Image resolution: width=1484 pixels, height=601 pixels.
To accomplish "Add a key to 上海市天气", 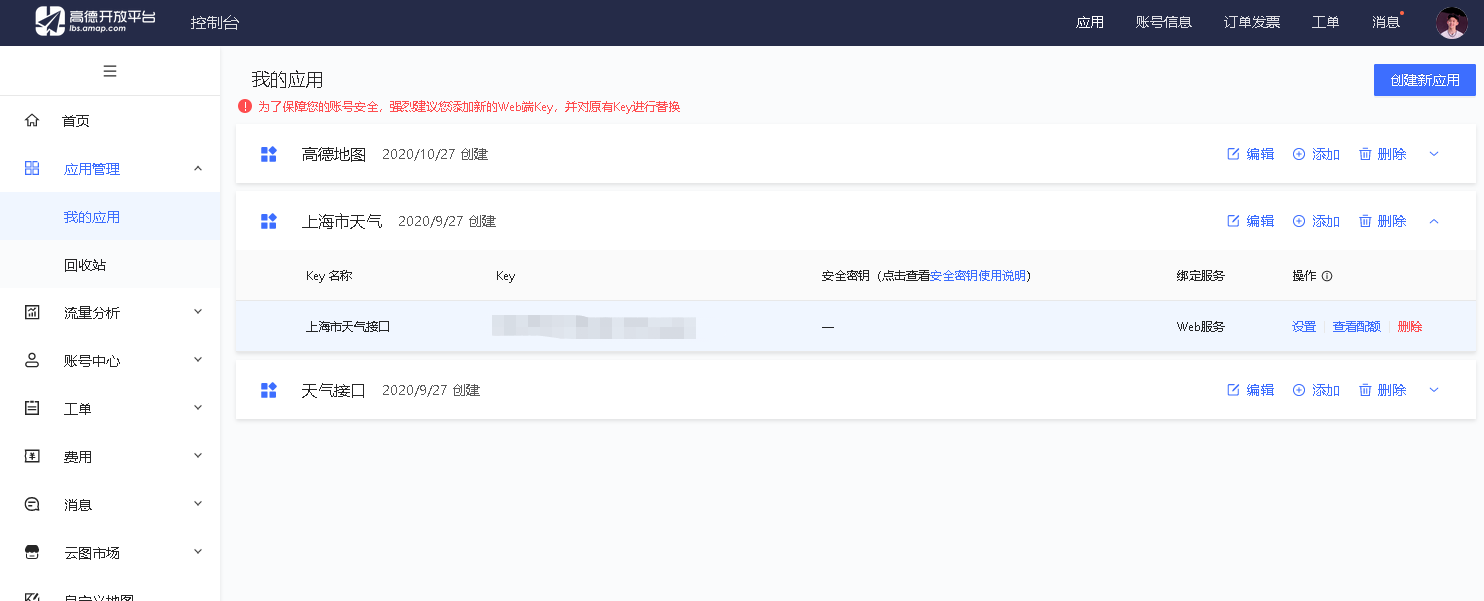I will pyautogui.click(x=1316, y=221).
